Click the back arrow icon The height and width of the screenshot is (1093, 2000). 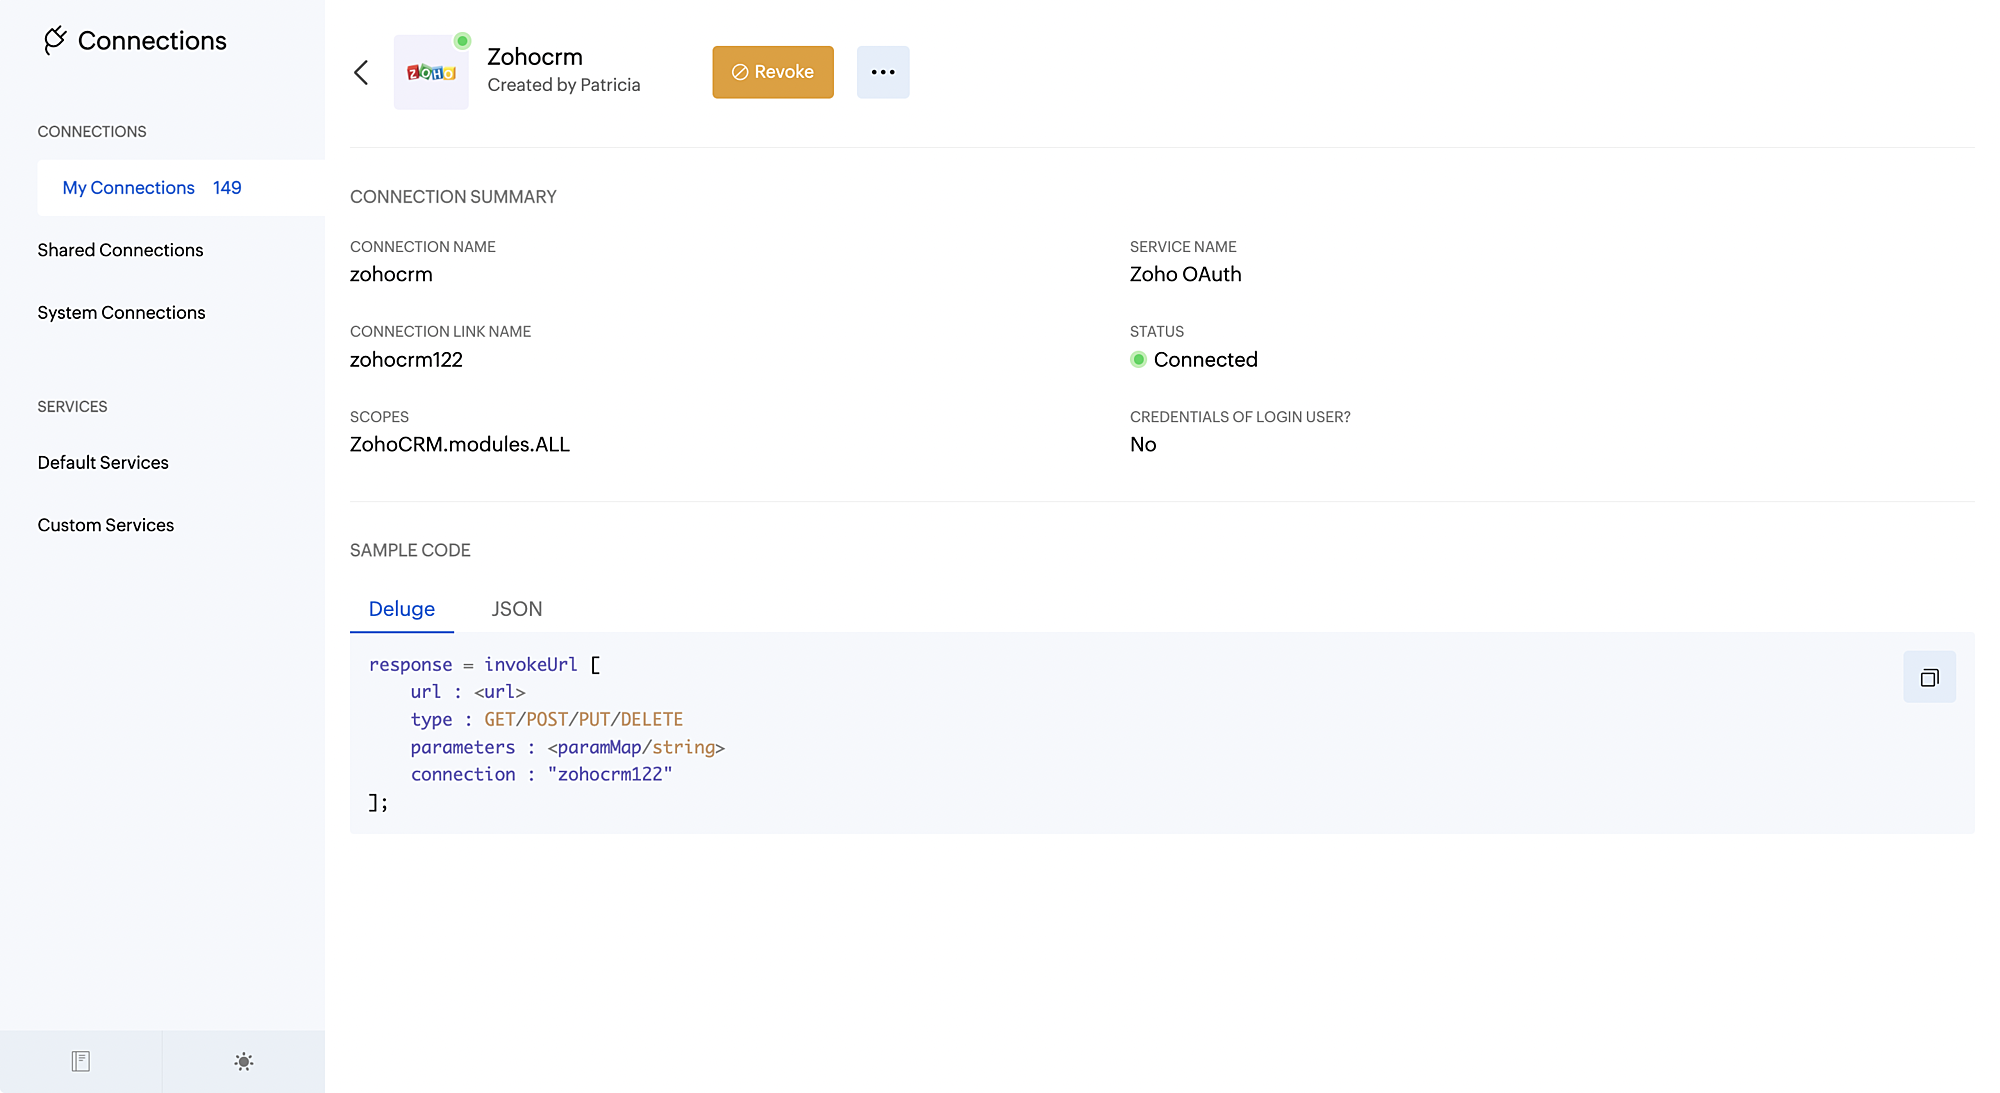tap(361, 72)
